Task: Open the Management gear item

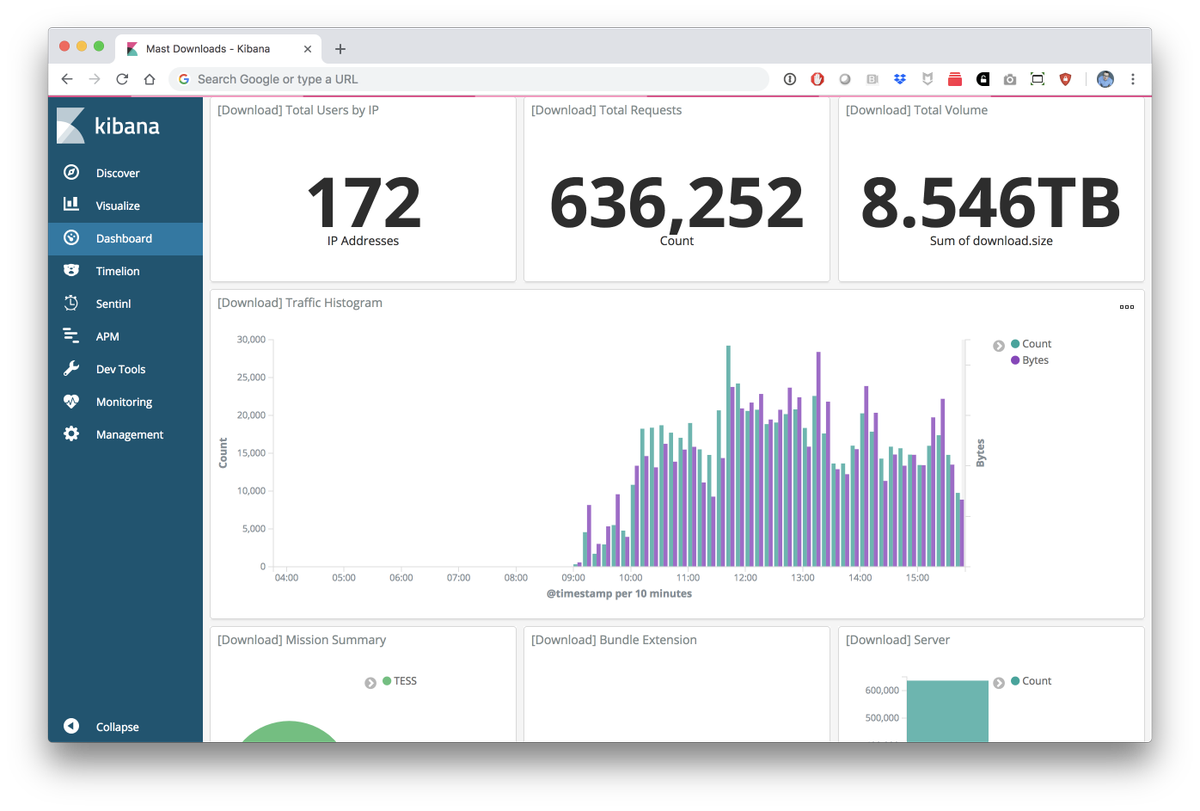Action: tap(125, 435)
